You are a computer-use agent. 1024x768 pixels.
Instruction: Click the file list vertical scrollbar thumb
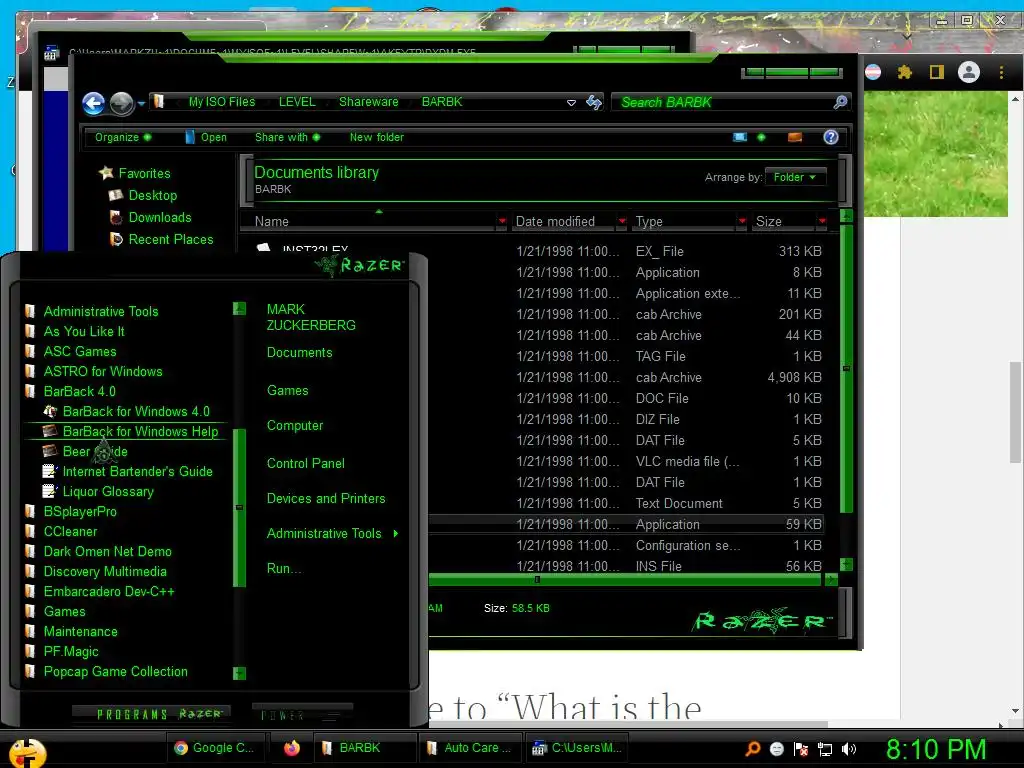(x=846, y=369)
